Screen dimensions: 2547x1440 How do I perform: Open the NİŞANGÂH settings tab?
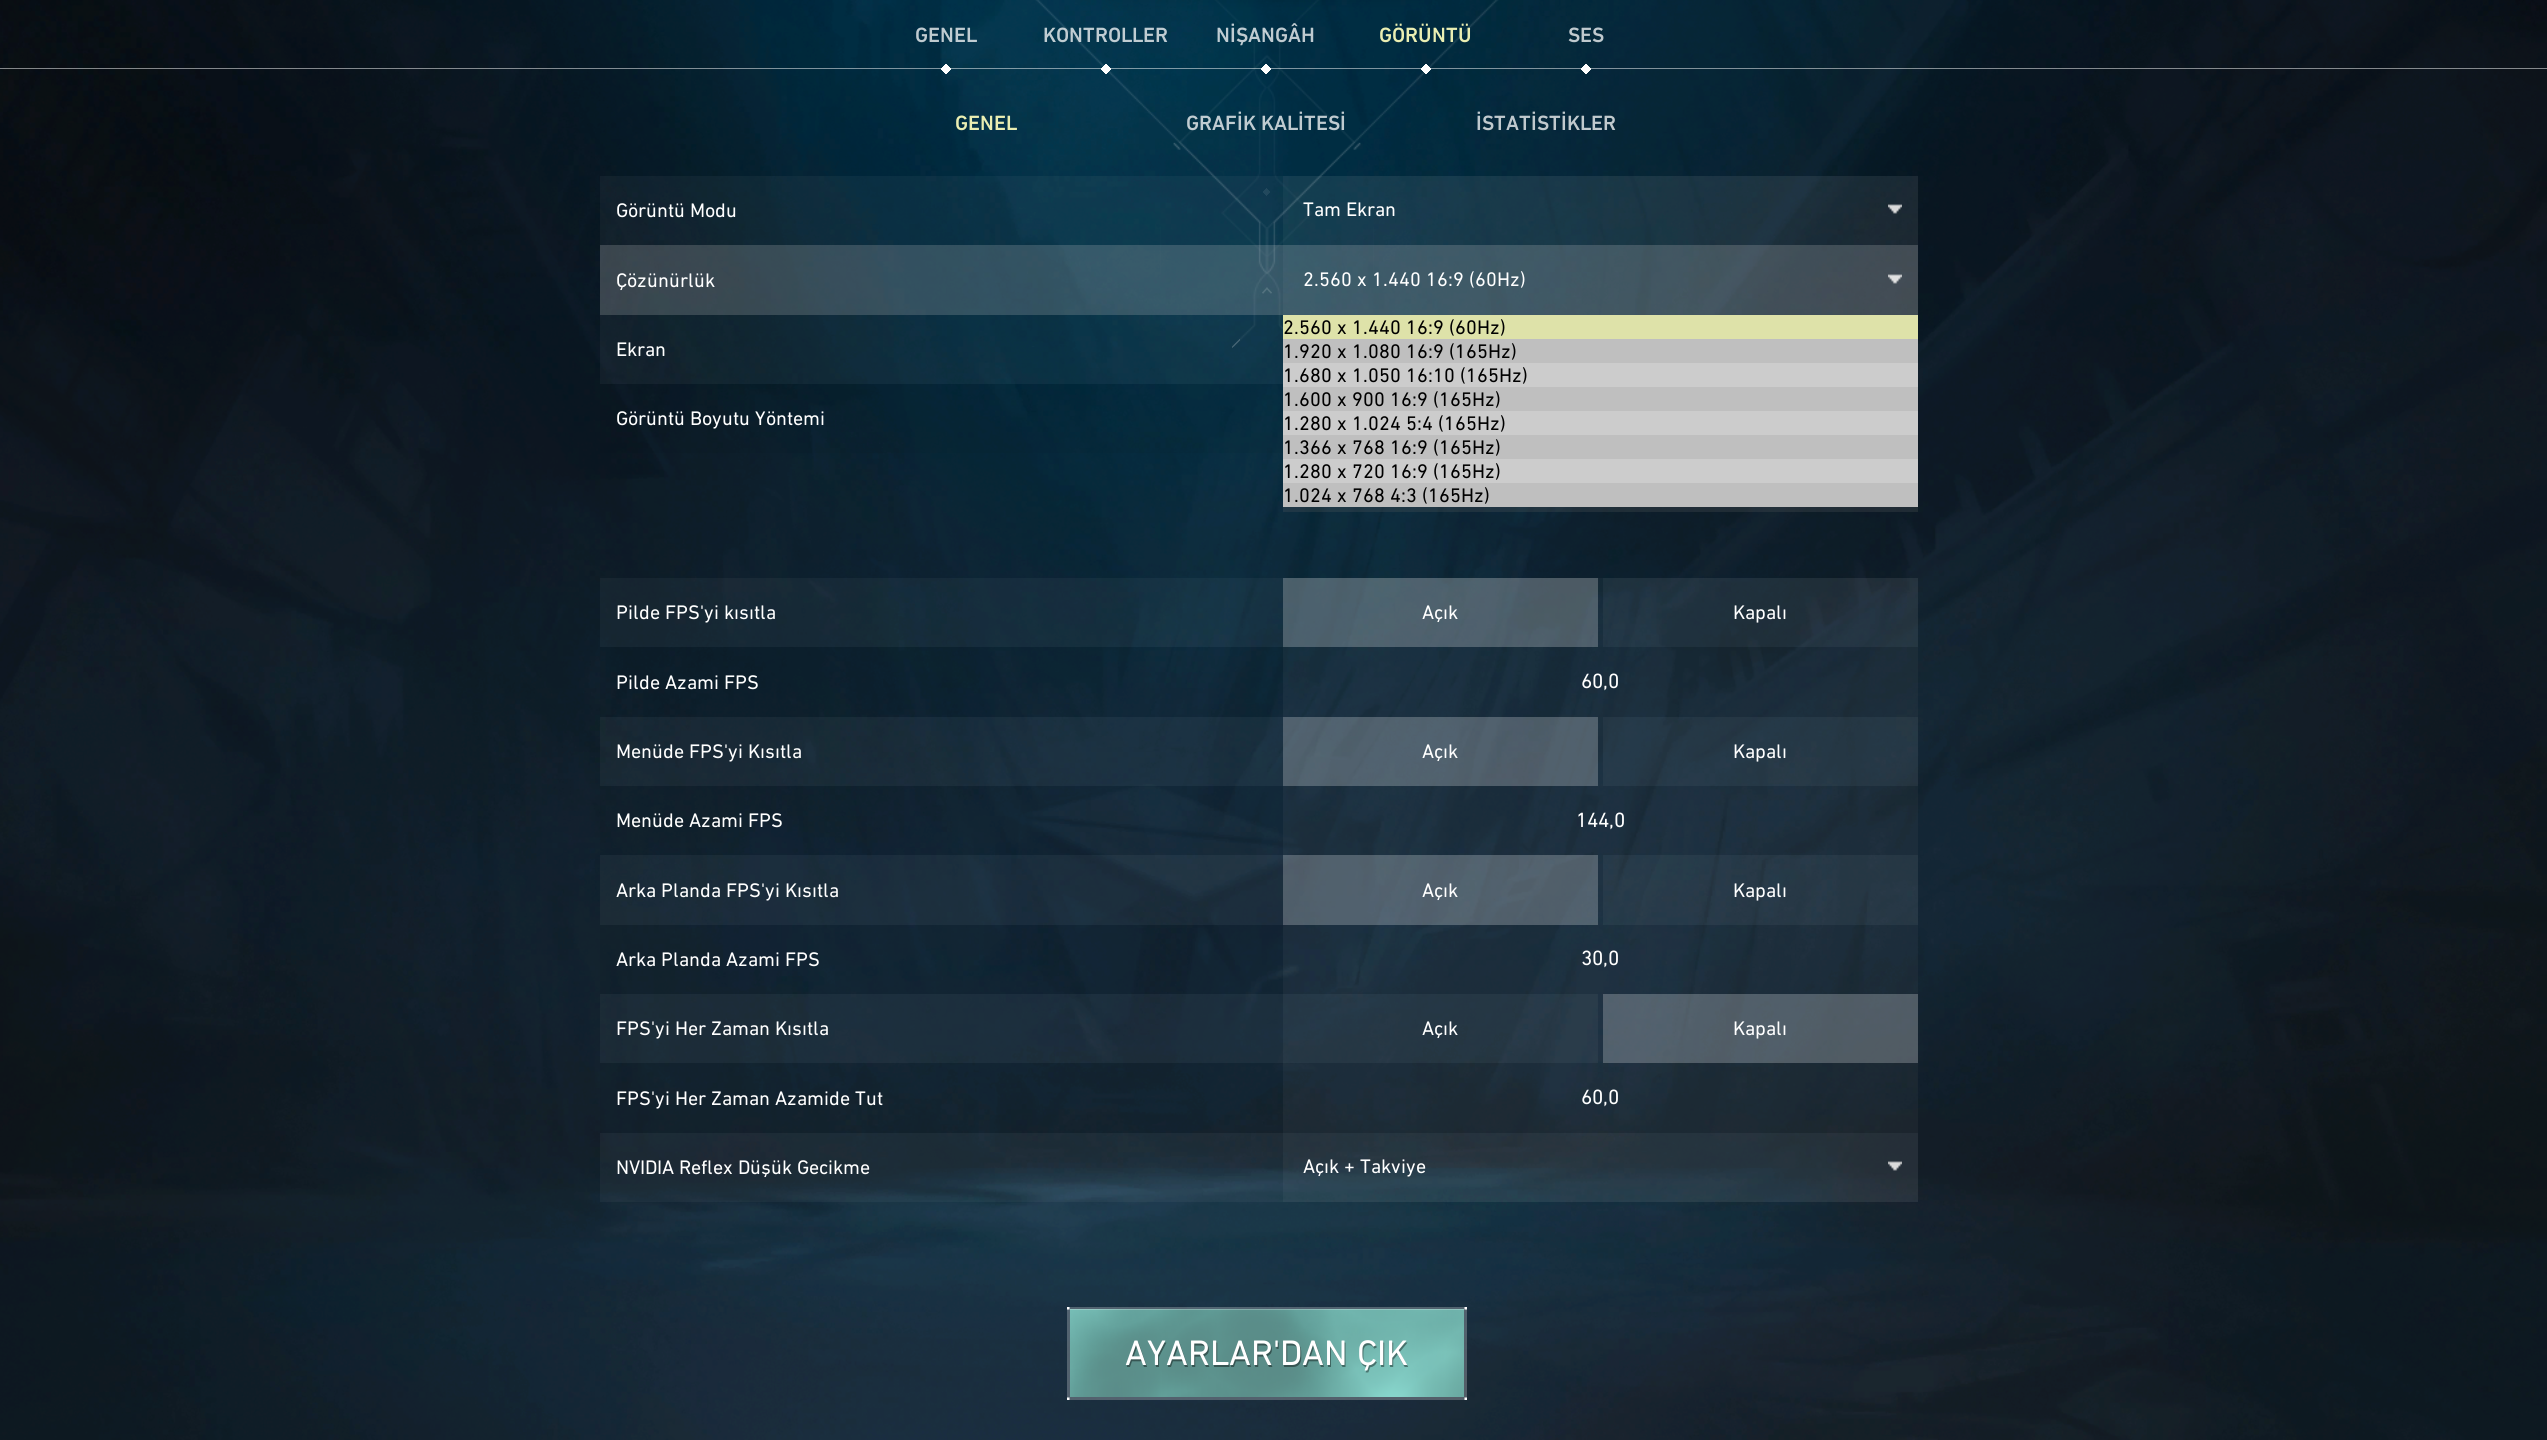(1265, 35)
